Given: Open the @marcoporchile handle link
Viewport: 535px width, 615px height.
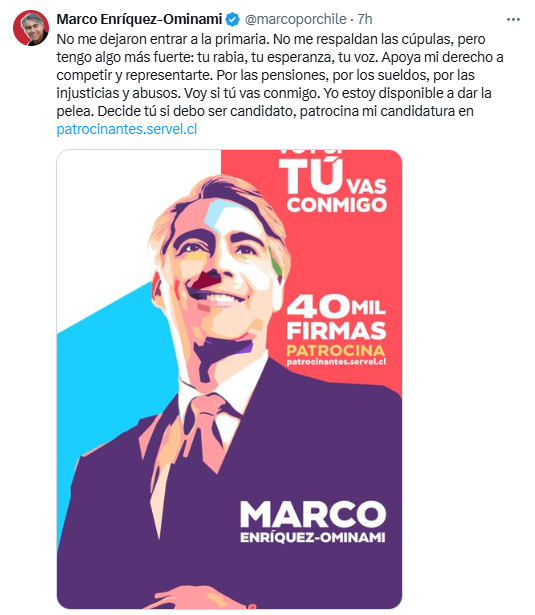Looking at the screenshot, I should click(x=296, y=19).
